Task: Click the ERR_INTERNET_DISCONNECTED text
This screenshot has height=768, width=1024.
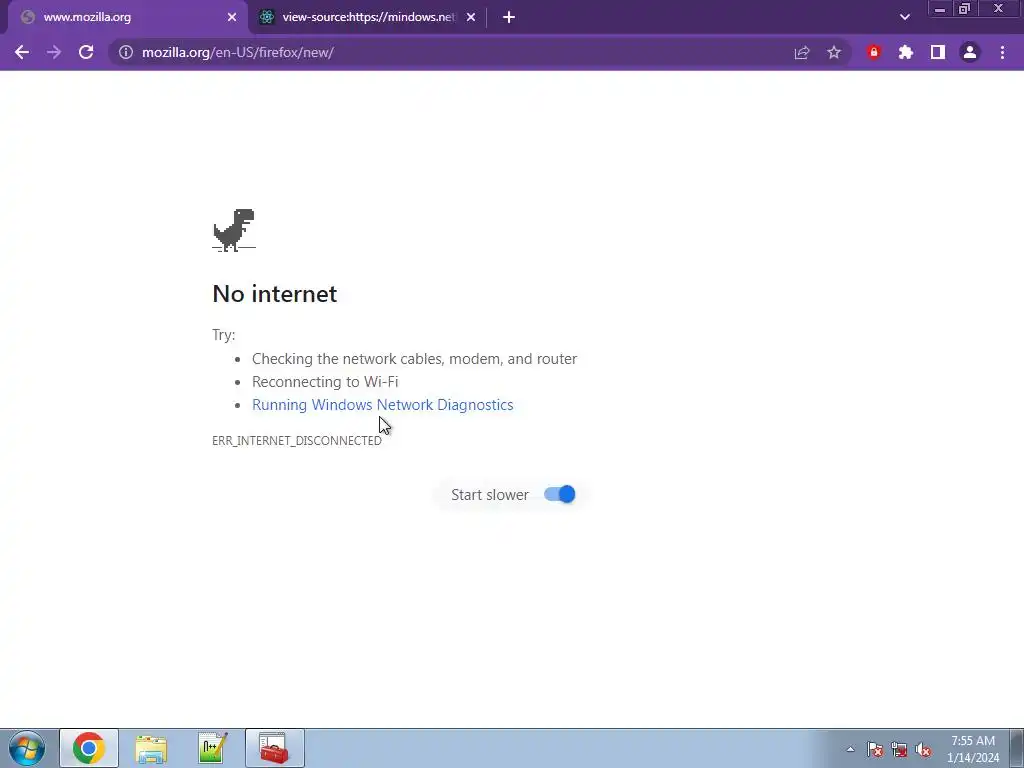Action: [x=296, y=441]
